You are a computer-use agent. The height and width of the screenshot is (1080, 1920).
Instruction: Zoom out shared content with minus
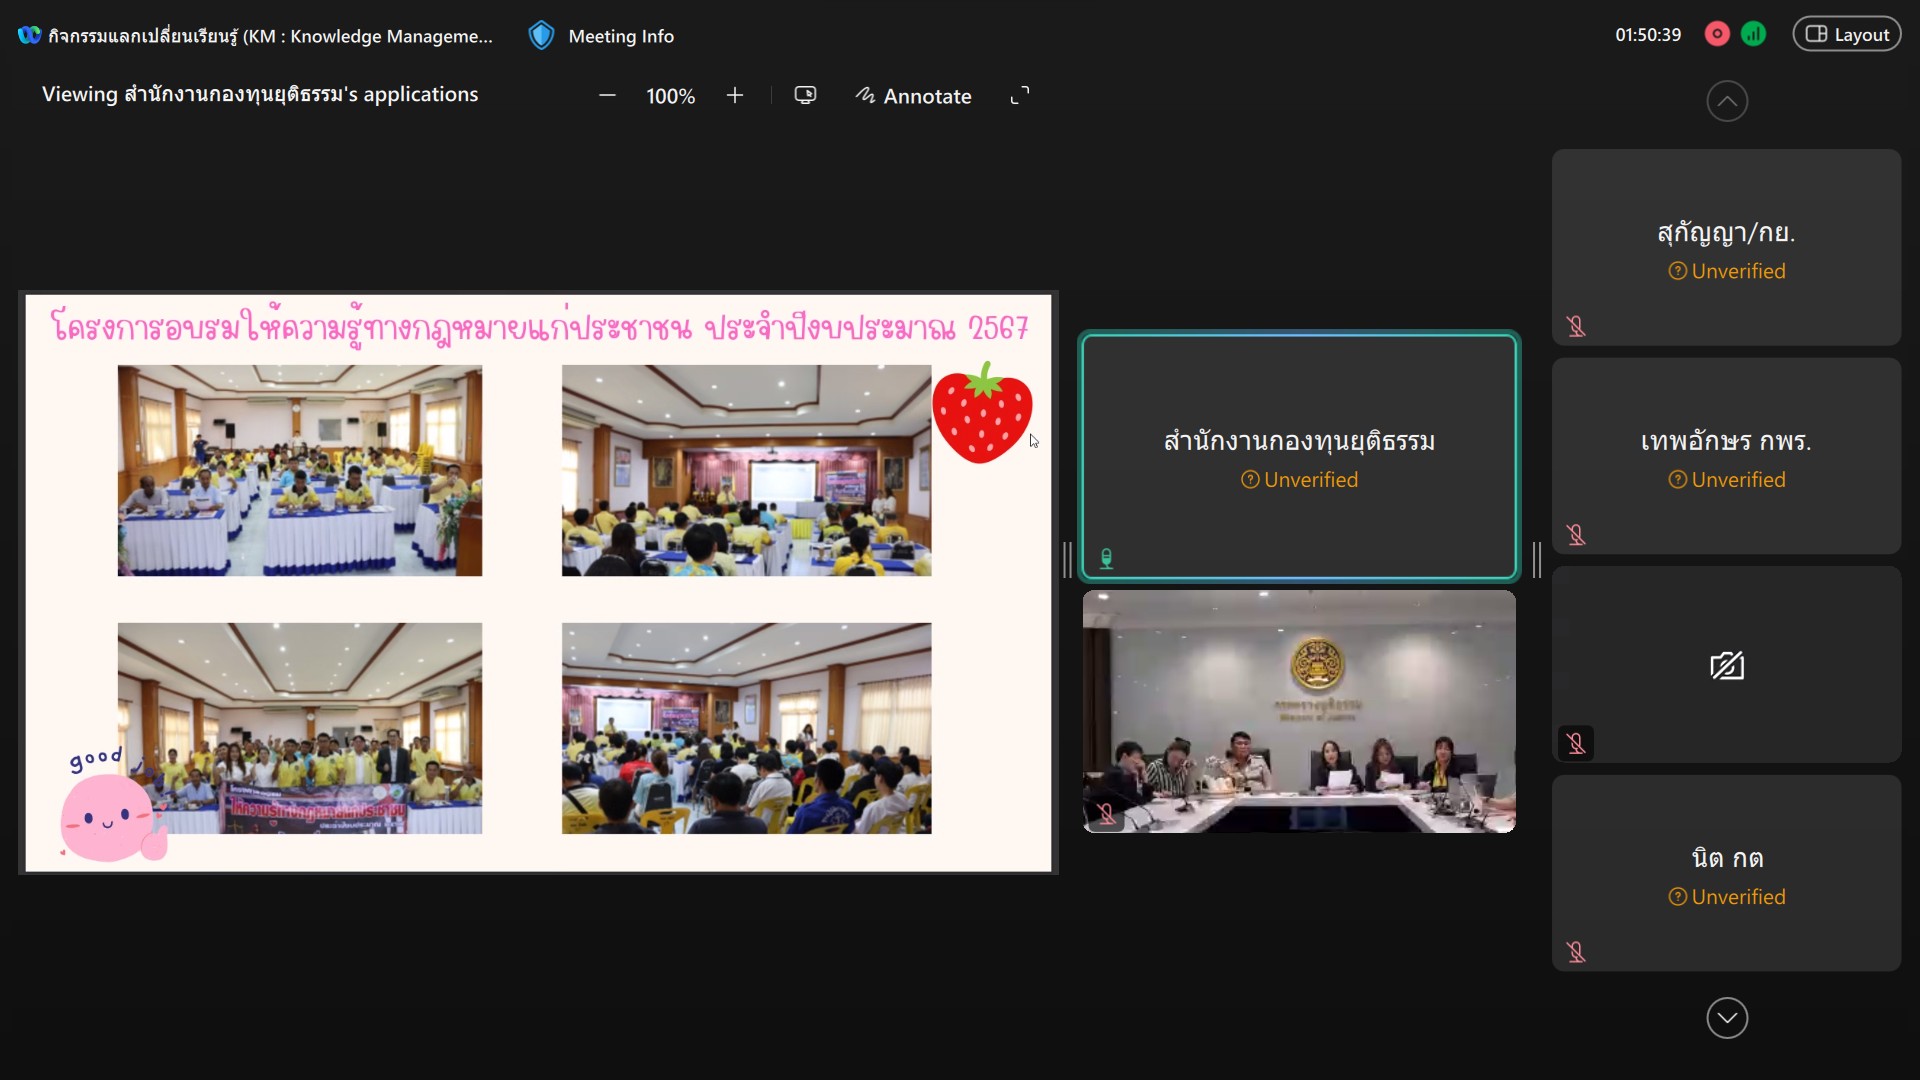607,96
